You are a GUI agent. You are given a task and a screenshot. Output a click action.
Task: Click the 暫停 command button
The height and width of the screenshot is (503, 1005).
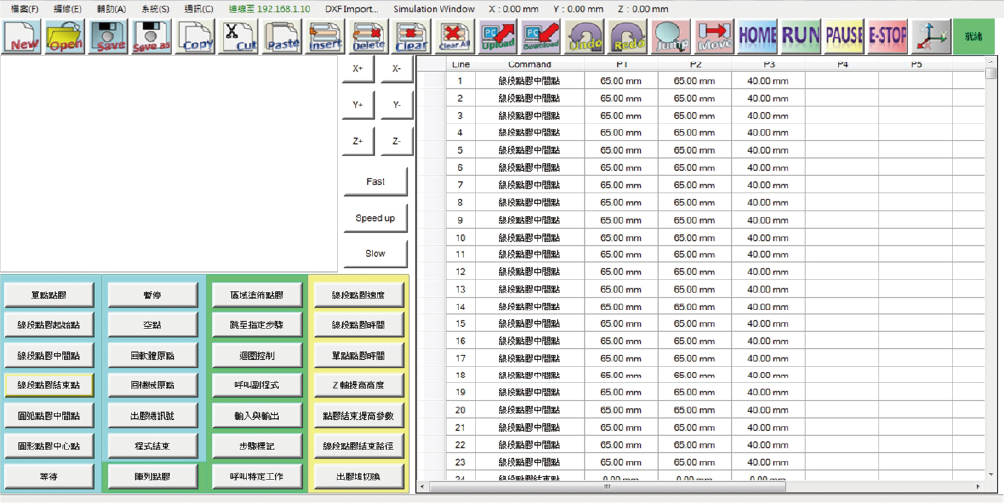[x=153, y=295]
